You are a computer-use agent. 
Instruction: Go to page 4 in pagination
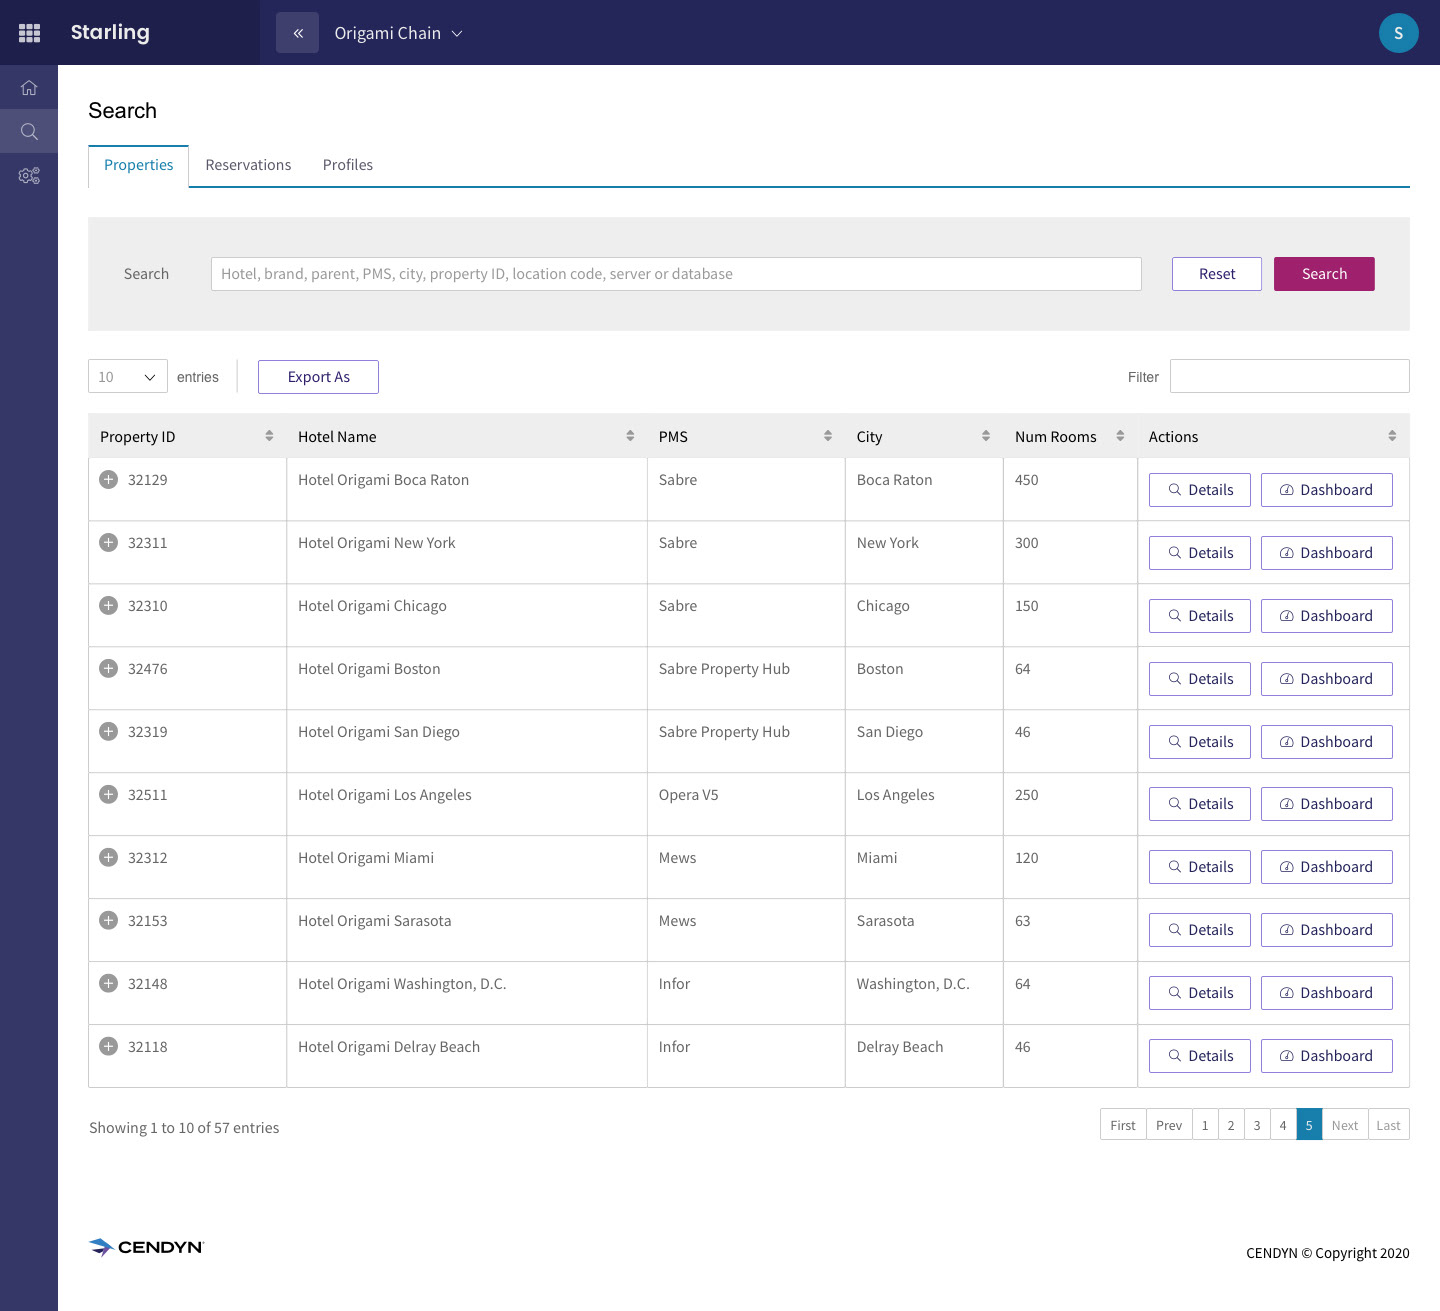point(1283,1125)
